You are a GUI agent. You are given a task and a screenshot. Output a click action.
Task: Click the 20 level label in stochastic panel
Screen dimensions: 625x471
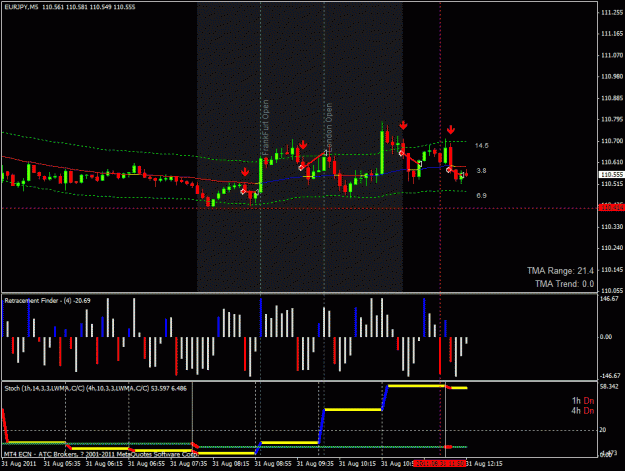click(x=603, y=430)
